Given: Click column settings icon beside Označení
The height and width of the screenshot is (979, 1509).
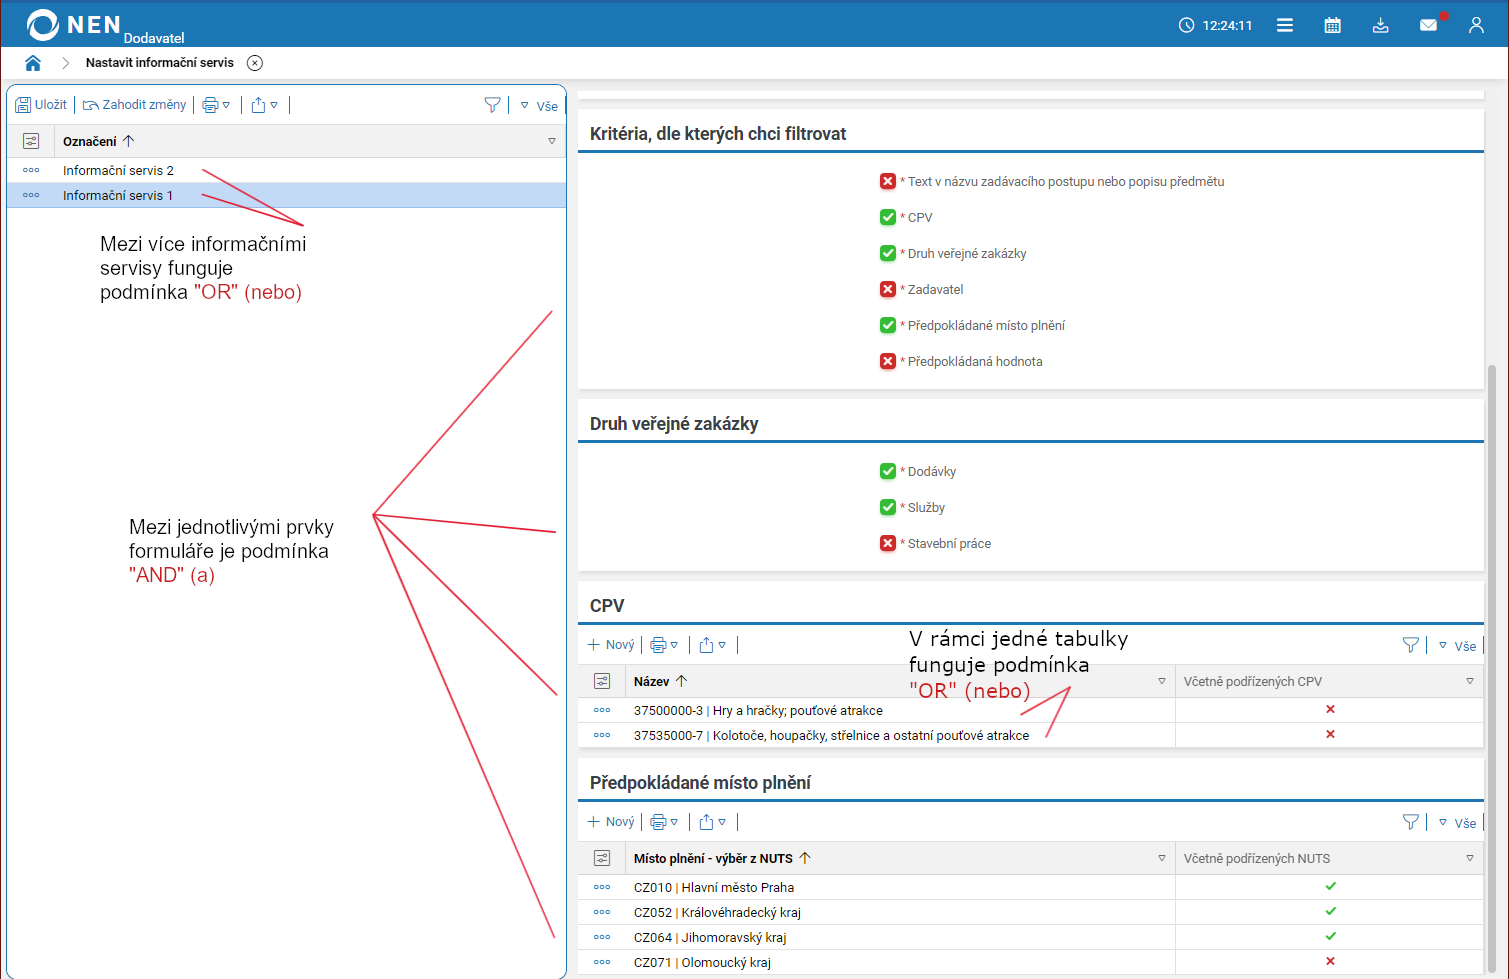Looking at the screenshot, I should [x=31, y=141].
